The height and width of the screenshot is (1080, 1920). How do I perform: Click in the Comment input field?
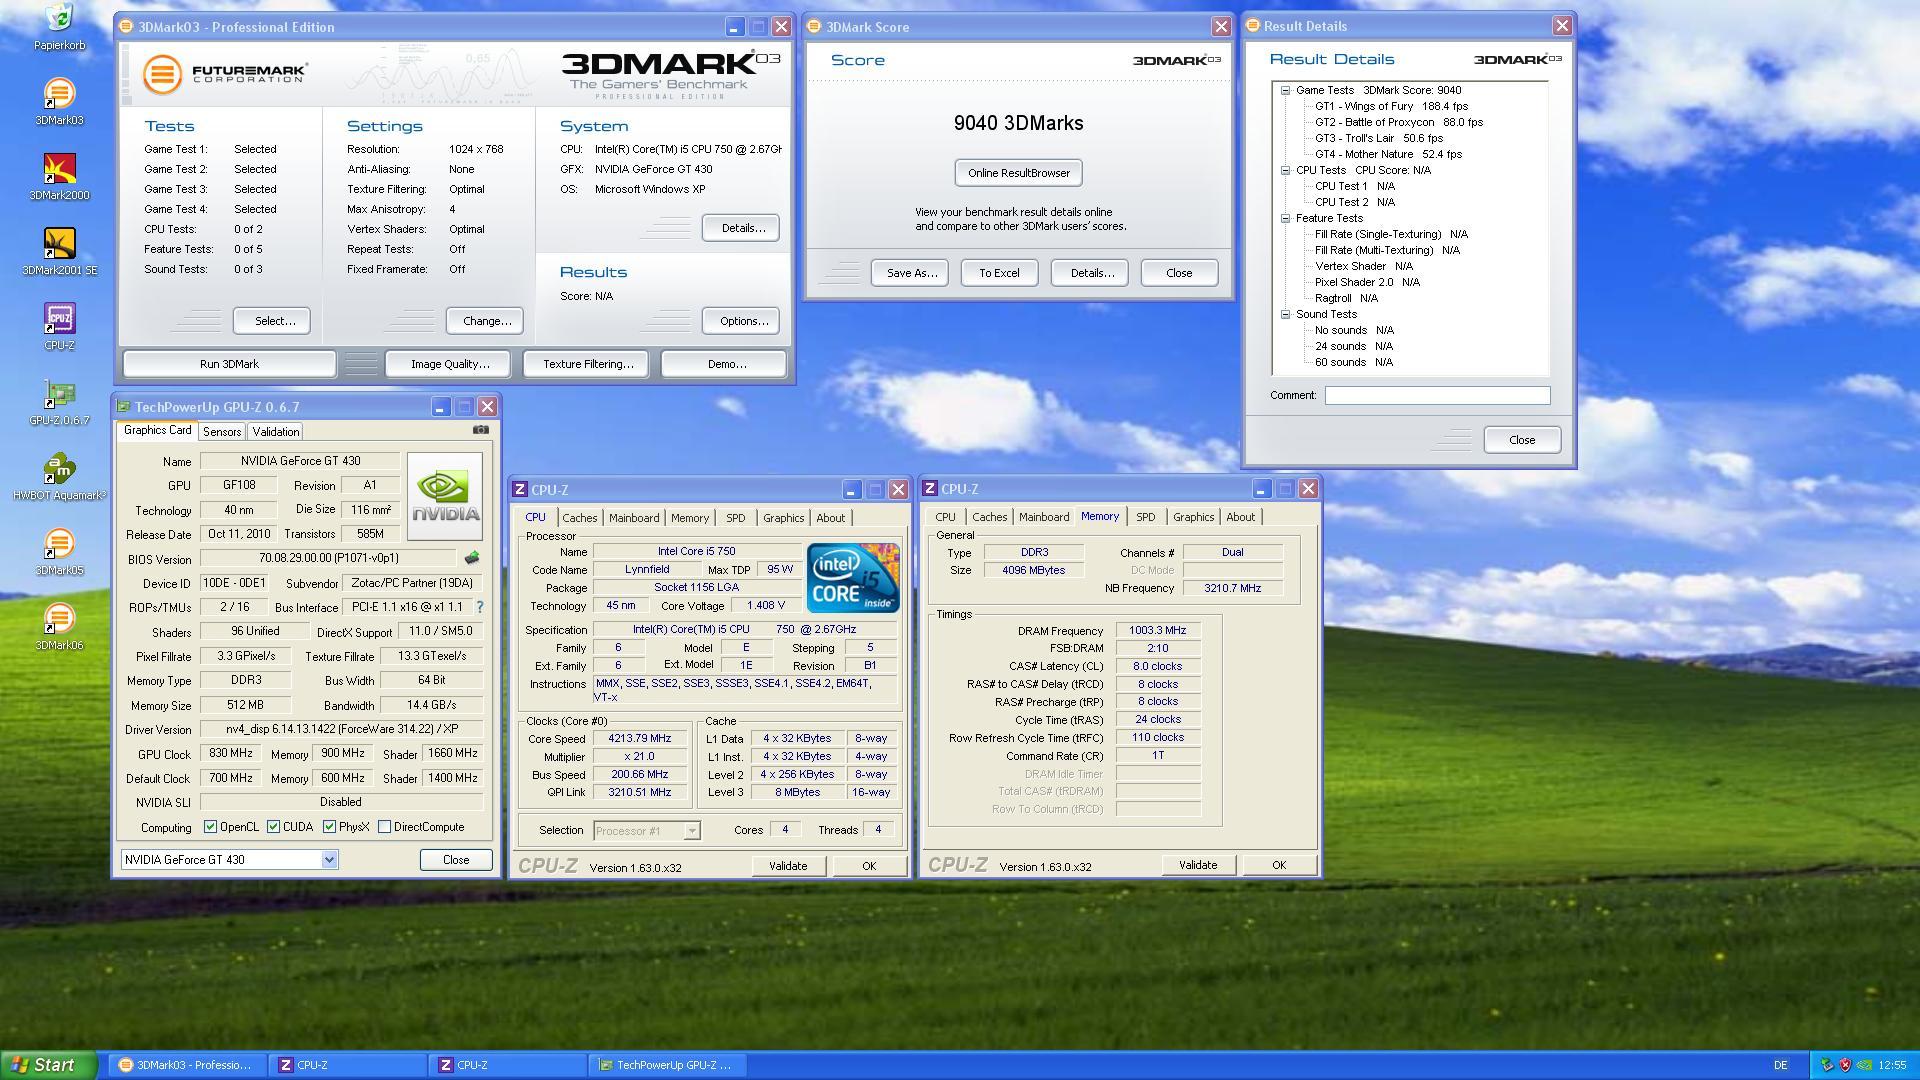[x=1437, y=396]
